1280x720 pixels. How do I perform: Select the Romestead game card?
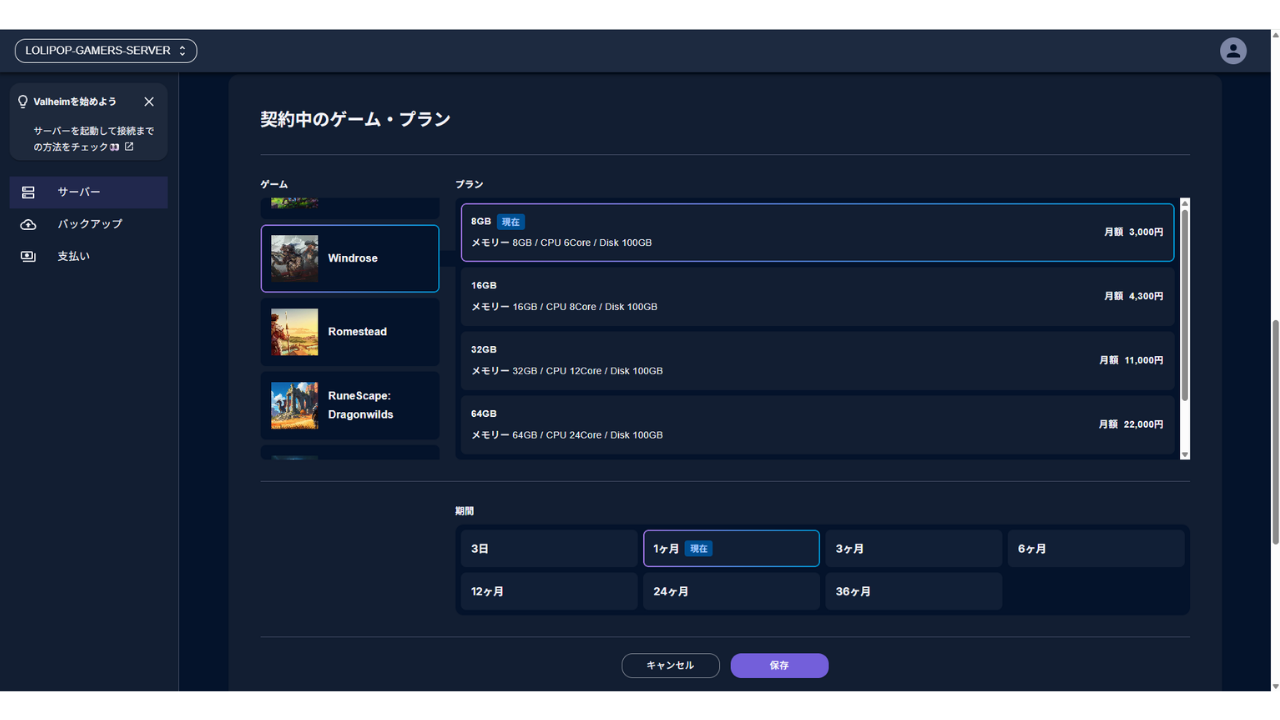click(x=350, y=332)
